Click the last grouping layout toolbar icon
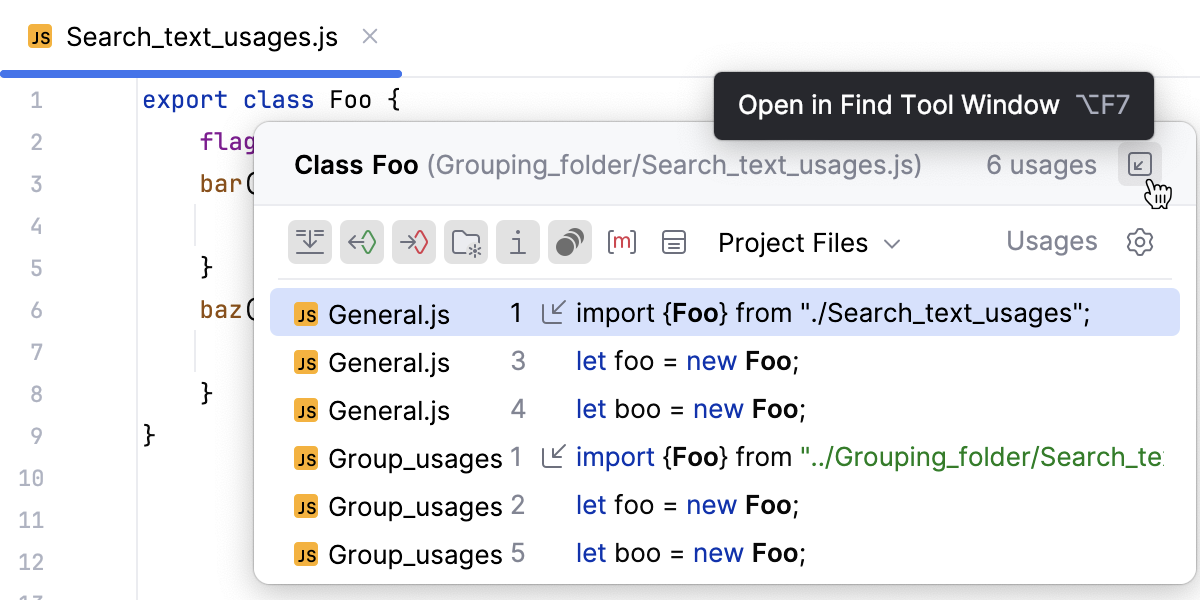This screenshot has height=600, width=1200. (x=676, y=241)
